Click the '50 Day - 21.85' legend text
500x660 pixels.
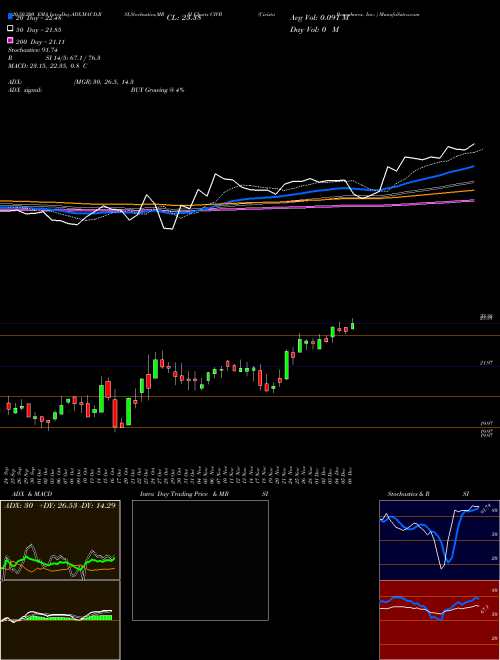[39, 30]
